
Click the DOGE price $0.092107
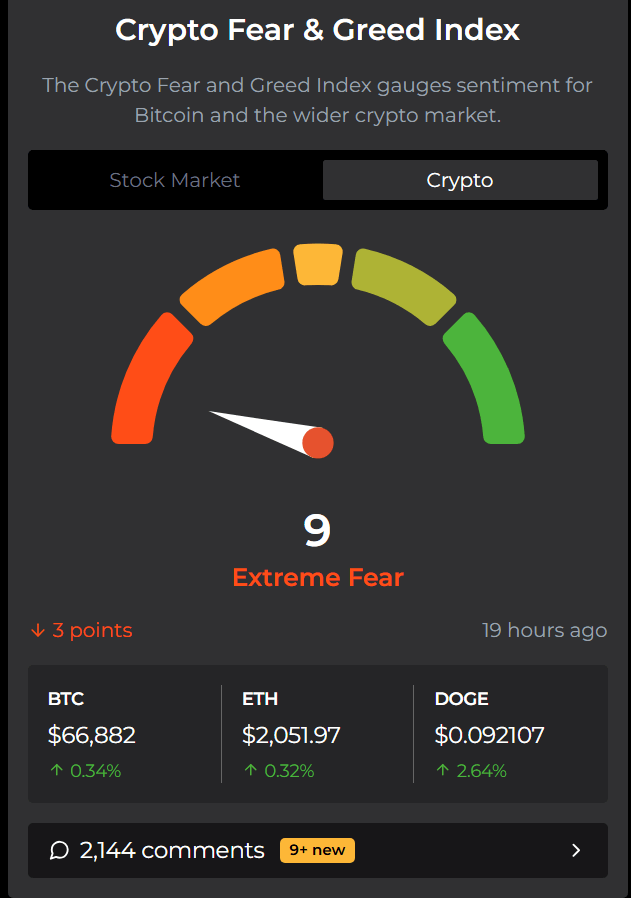pyautogui.click(x=489, y=736)
